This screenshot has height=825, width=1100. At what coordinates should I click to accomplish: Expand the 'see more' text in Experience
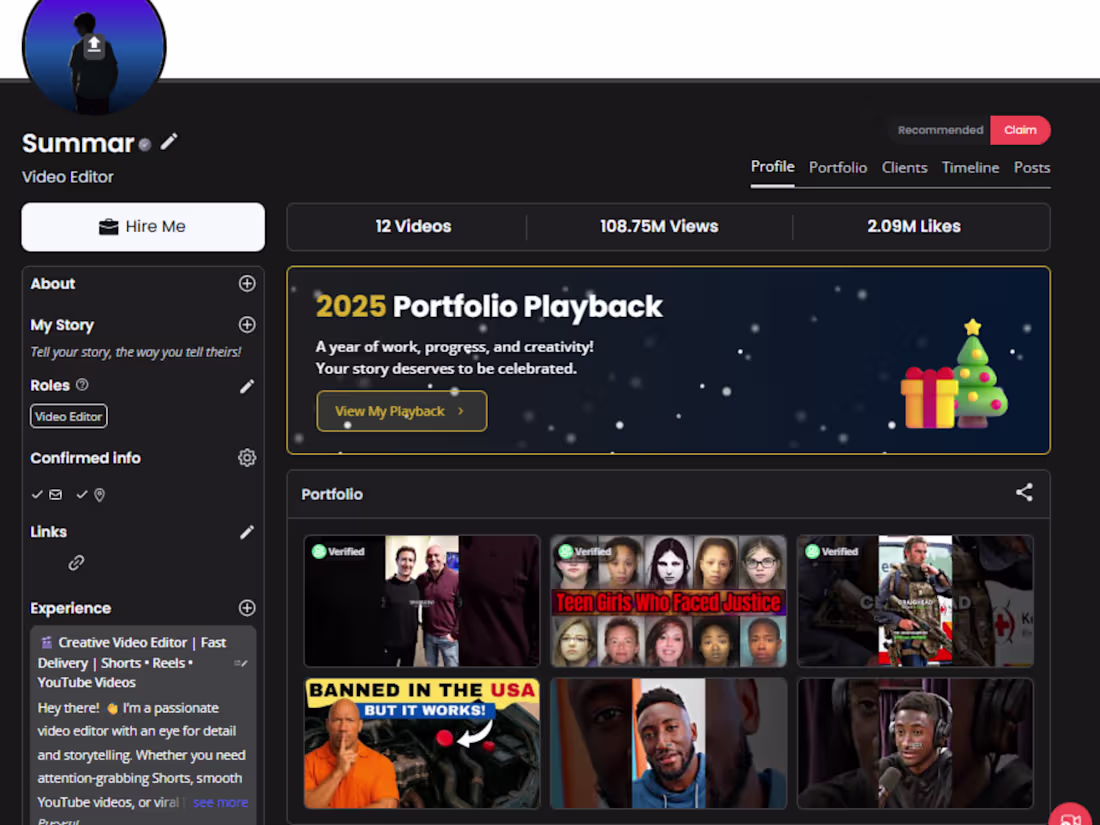220,802
